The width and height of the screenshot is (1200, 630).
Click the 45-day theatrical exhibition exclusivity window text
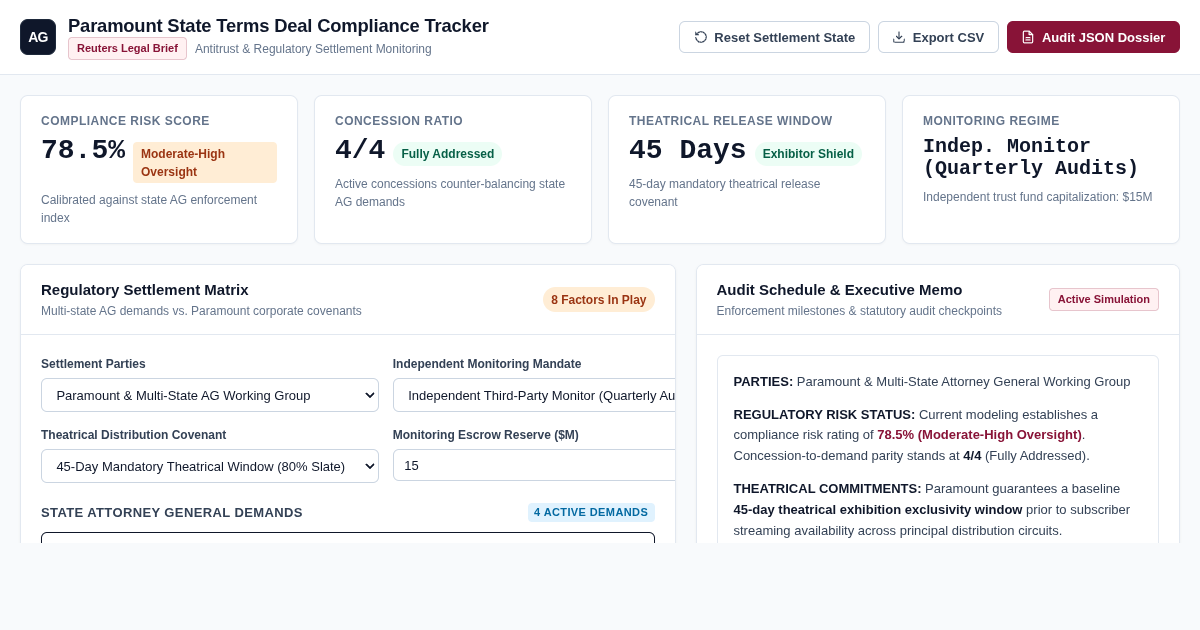click(878, 509)
